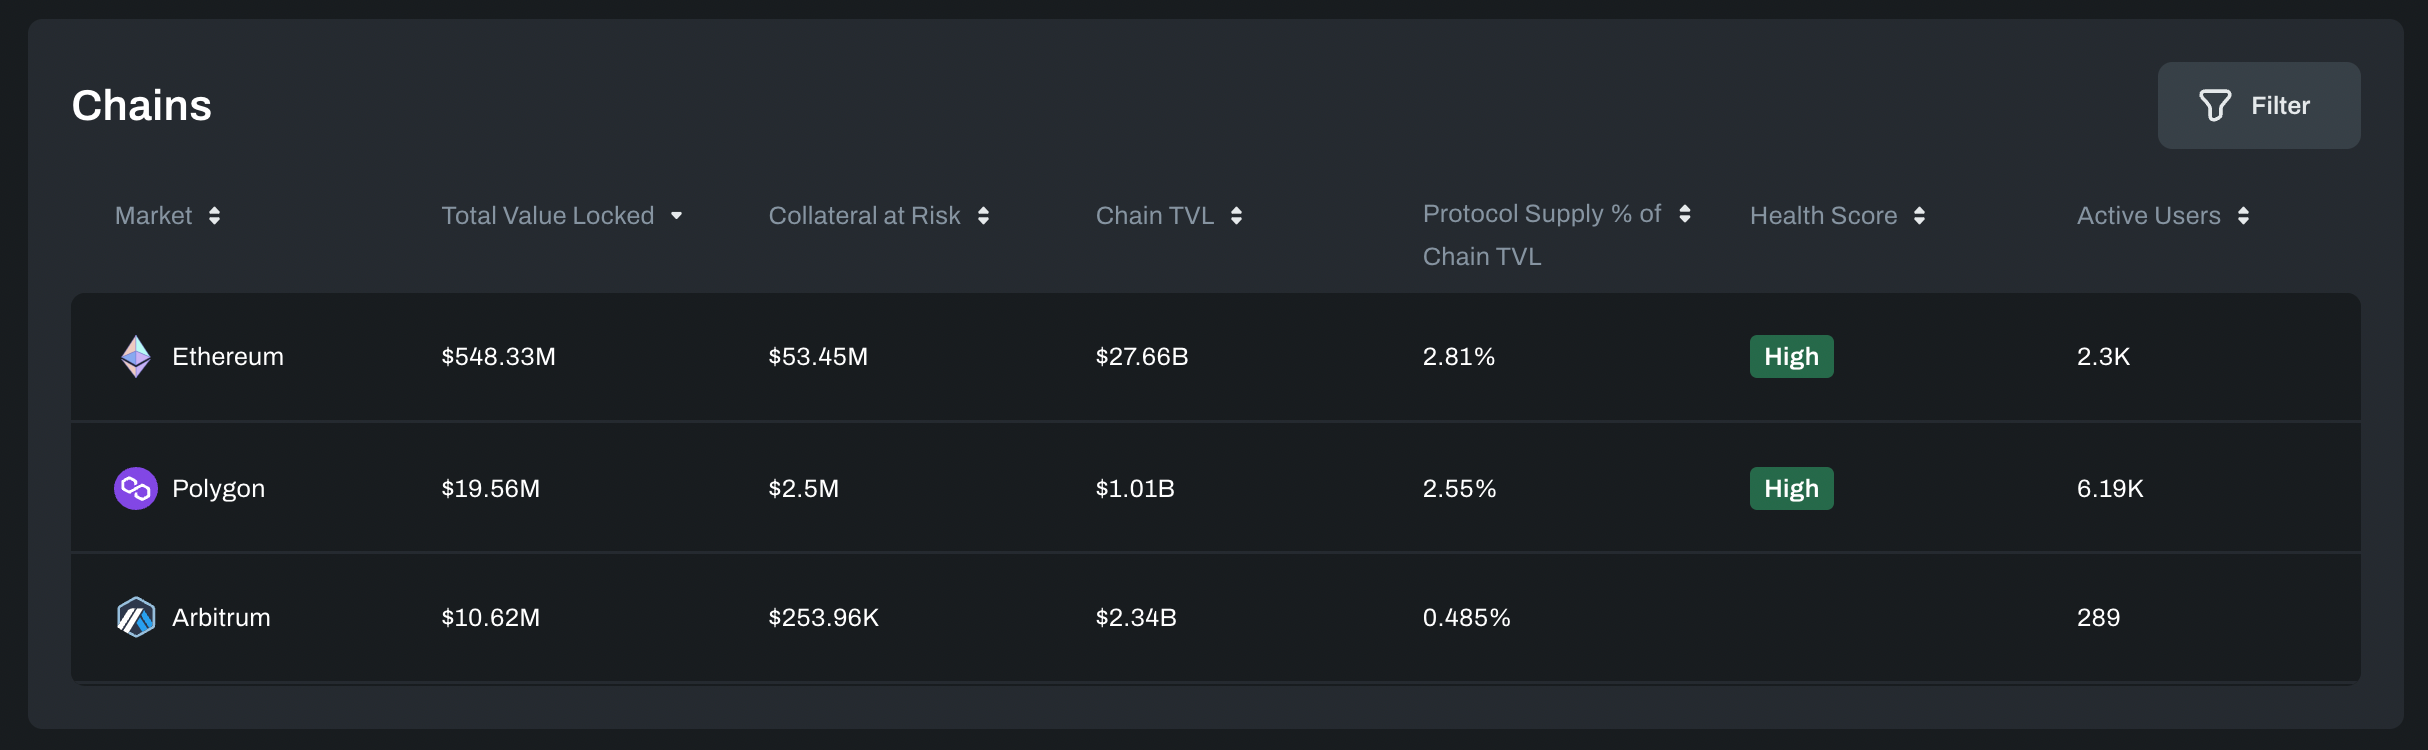
Task: Toggle Total Value Locked sort caret
Action: 677,216
